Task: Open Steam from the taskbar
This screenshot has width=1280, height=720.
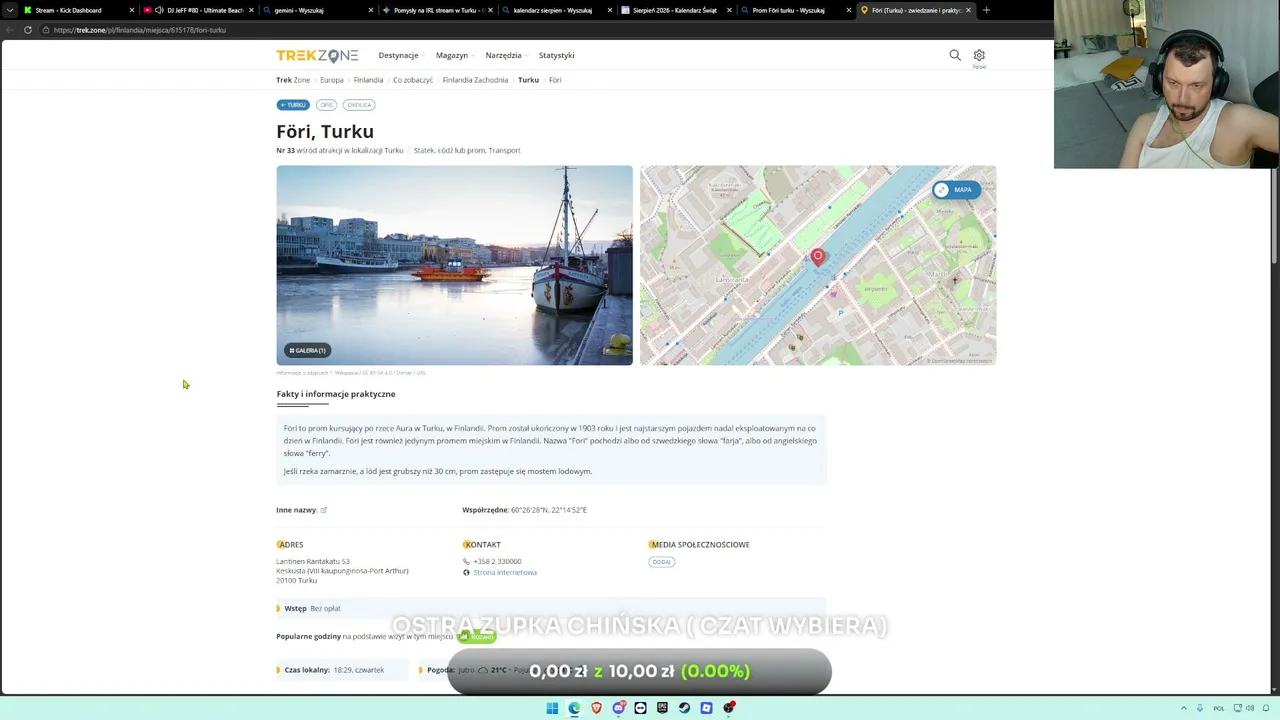Action: (684, 708)
